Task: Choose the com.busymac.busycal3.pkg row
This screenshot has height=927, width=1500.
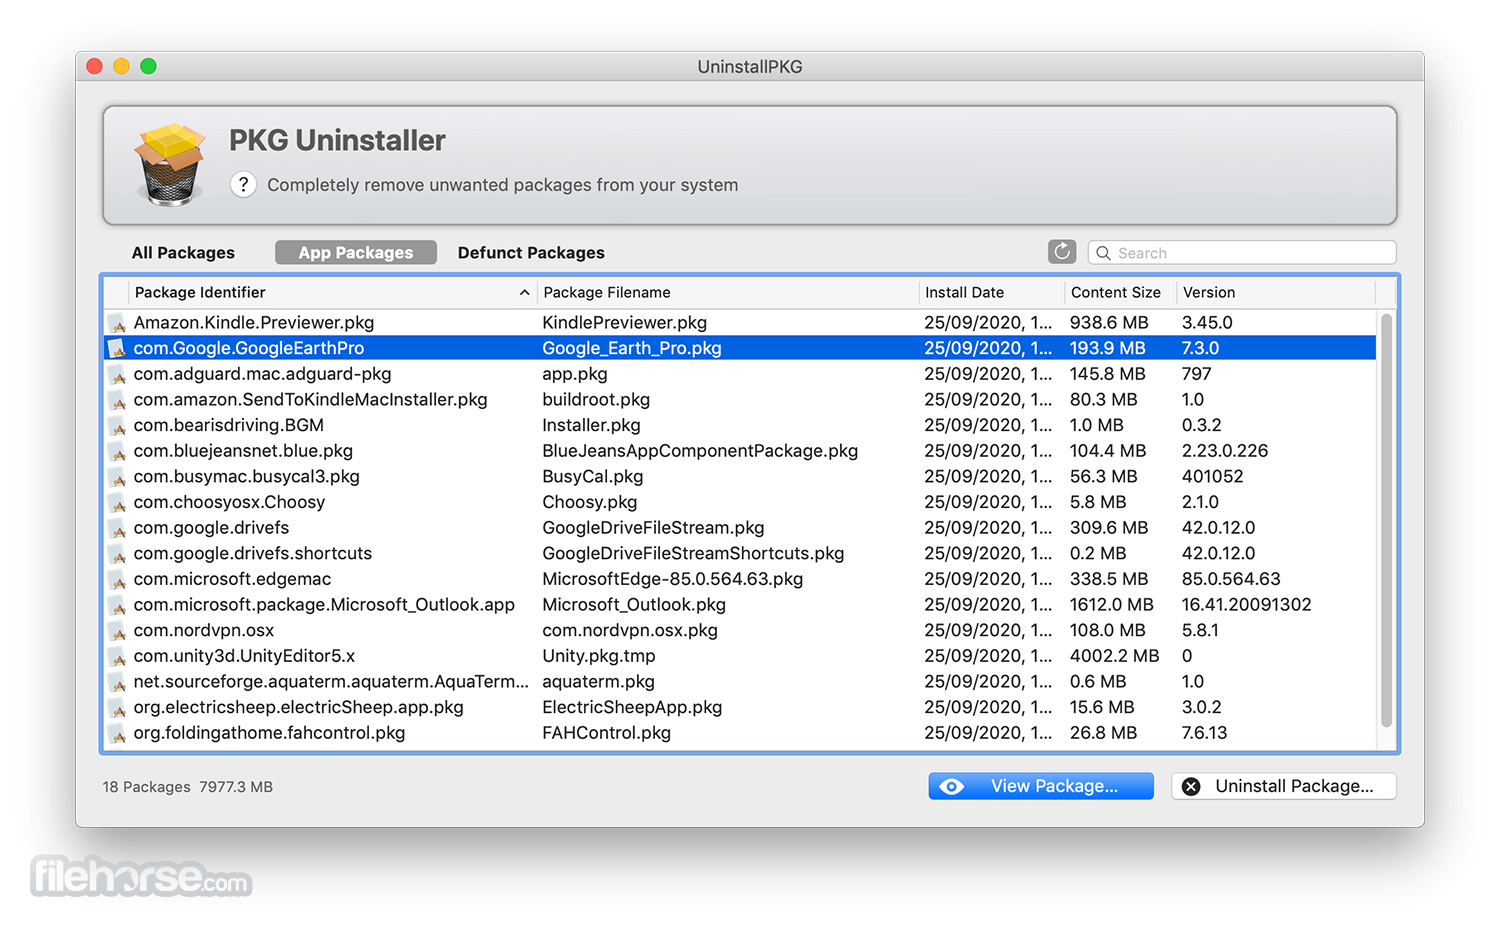Action: click(x=741, y=477)
